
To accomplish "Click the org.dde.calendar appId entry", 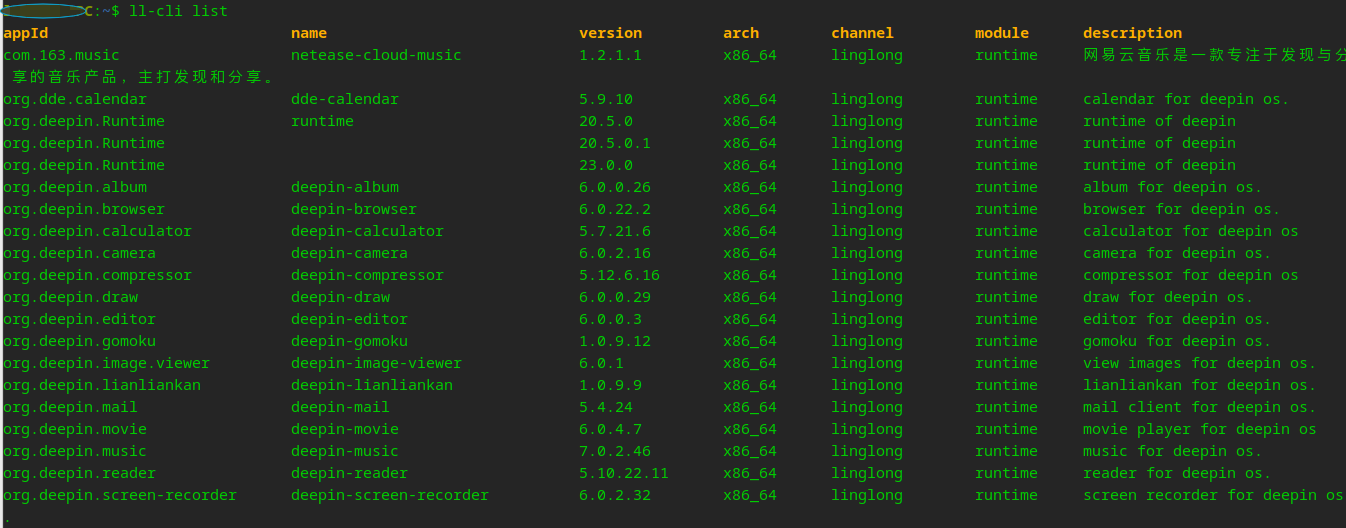I will click(x=75, y=99).
